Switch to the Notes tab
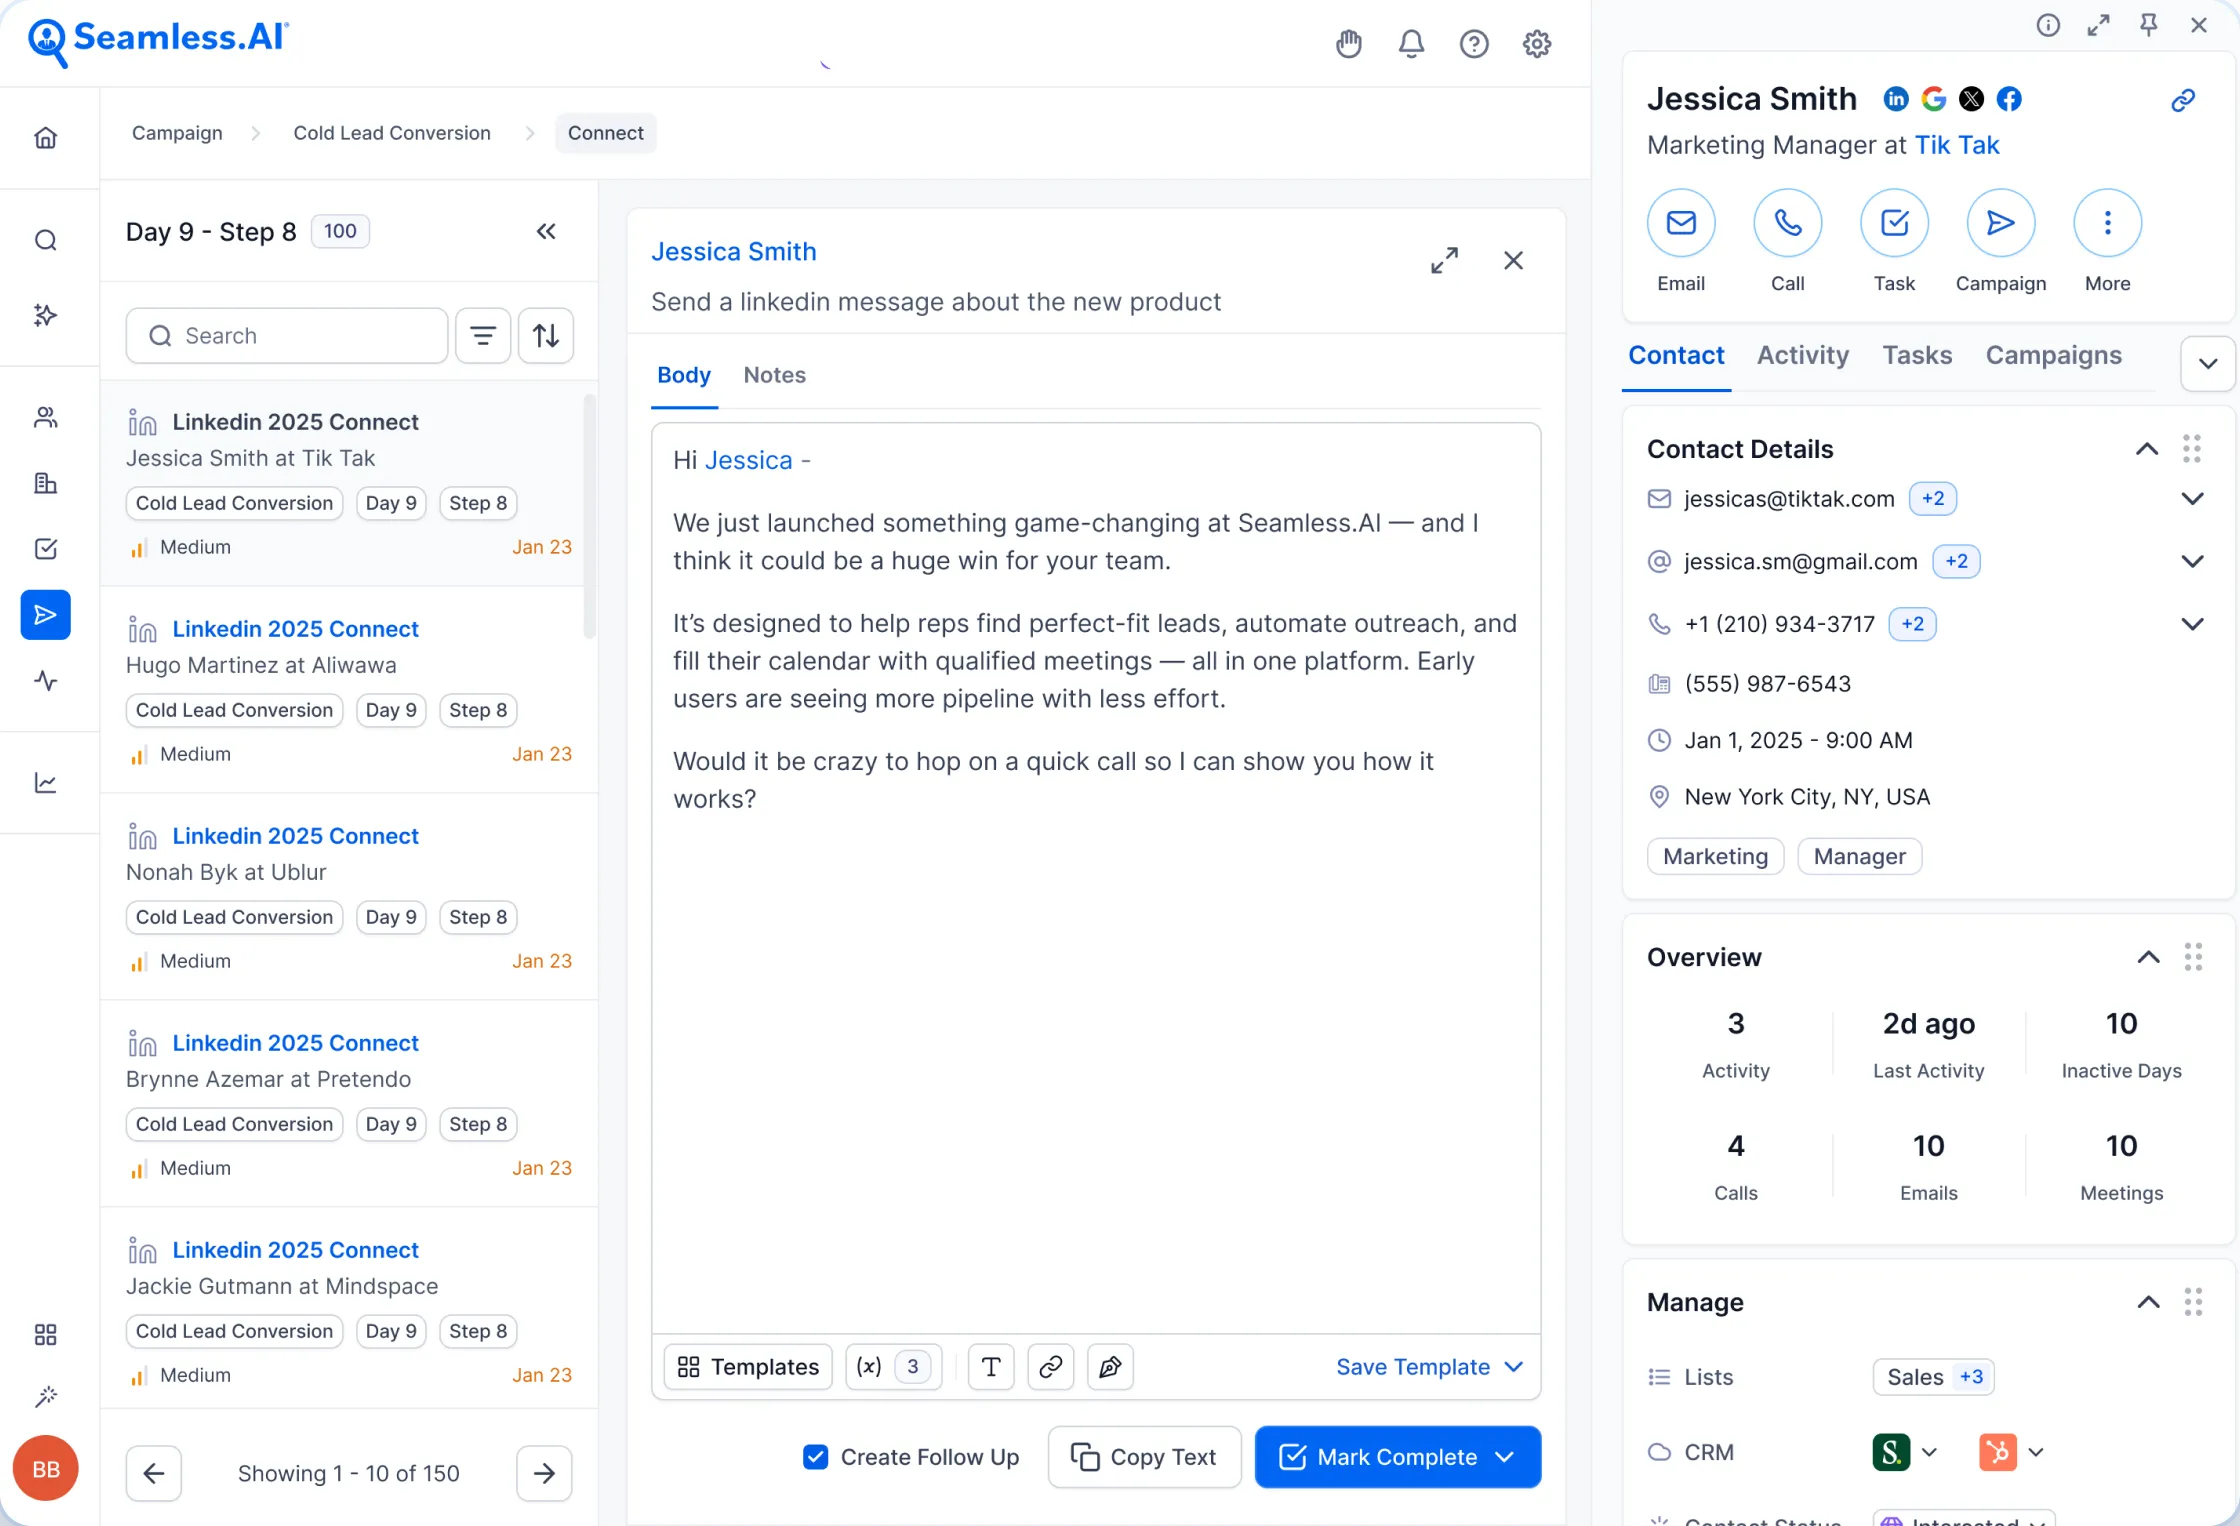This screenshot has width=2240, height=1526. pos(774,375)
